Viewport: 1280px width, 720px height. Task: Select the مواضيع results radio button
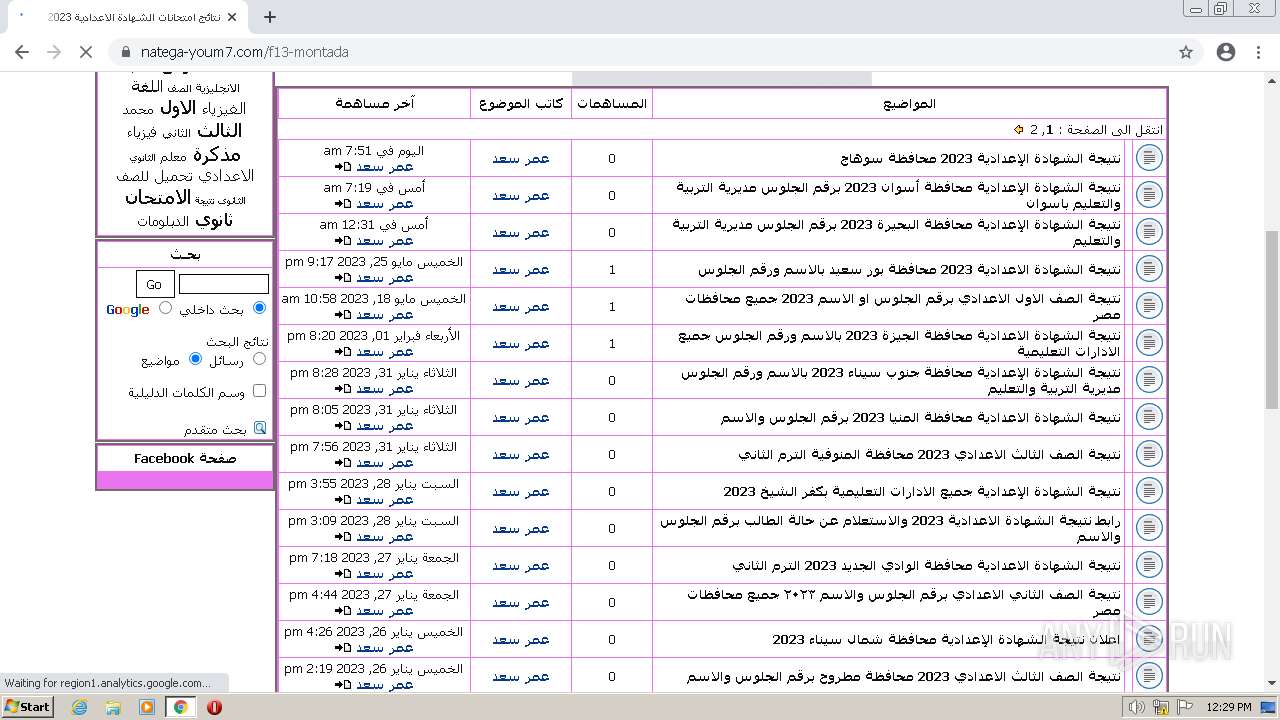196,358
